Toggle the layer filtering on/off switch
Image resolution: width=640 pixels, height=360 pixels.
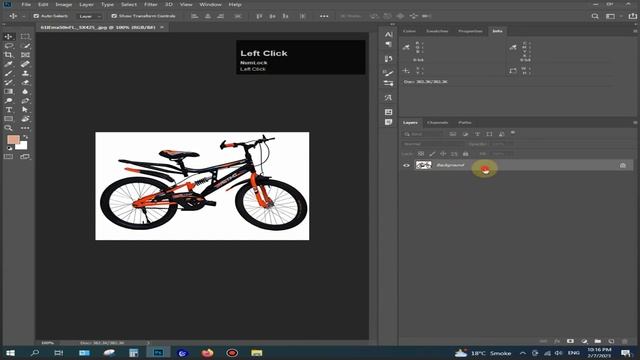coord(513,133)
